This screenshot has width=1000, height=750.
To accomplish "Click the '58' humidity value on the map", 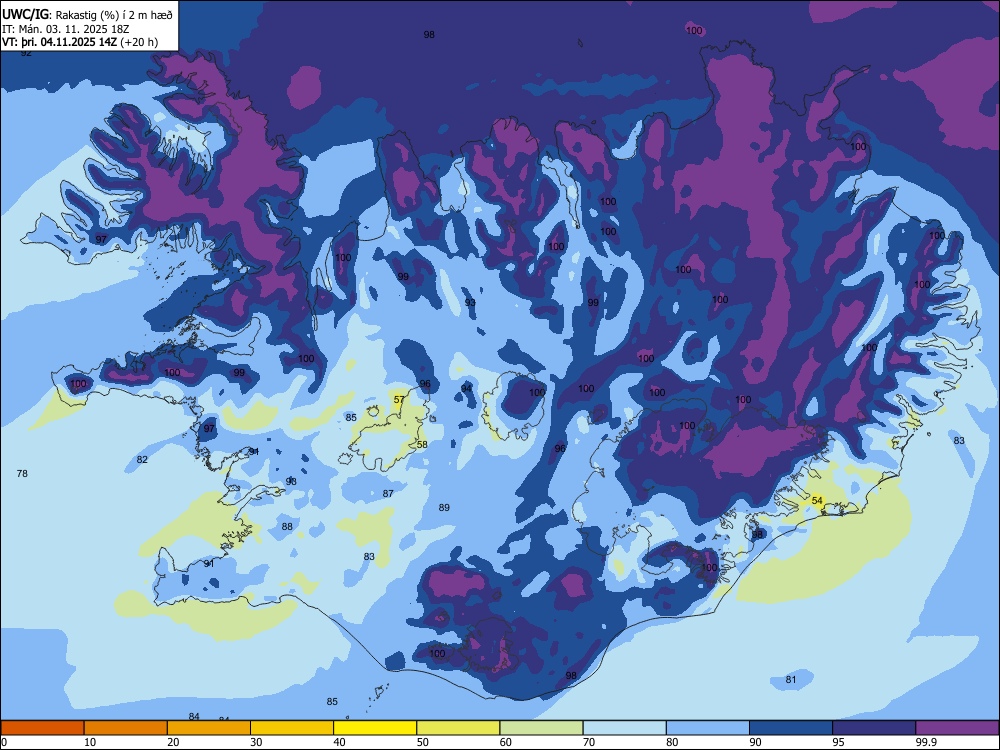I will coord(422,445).
